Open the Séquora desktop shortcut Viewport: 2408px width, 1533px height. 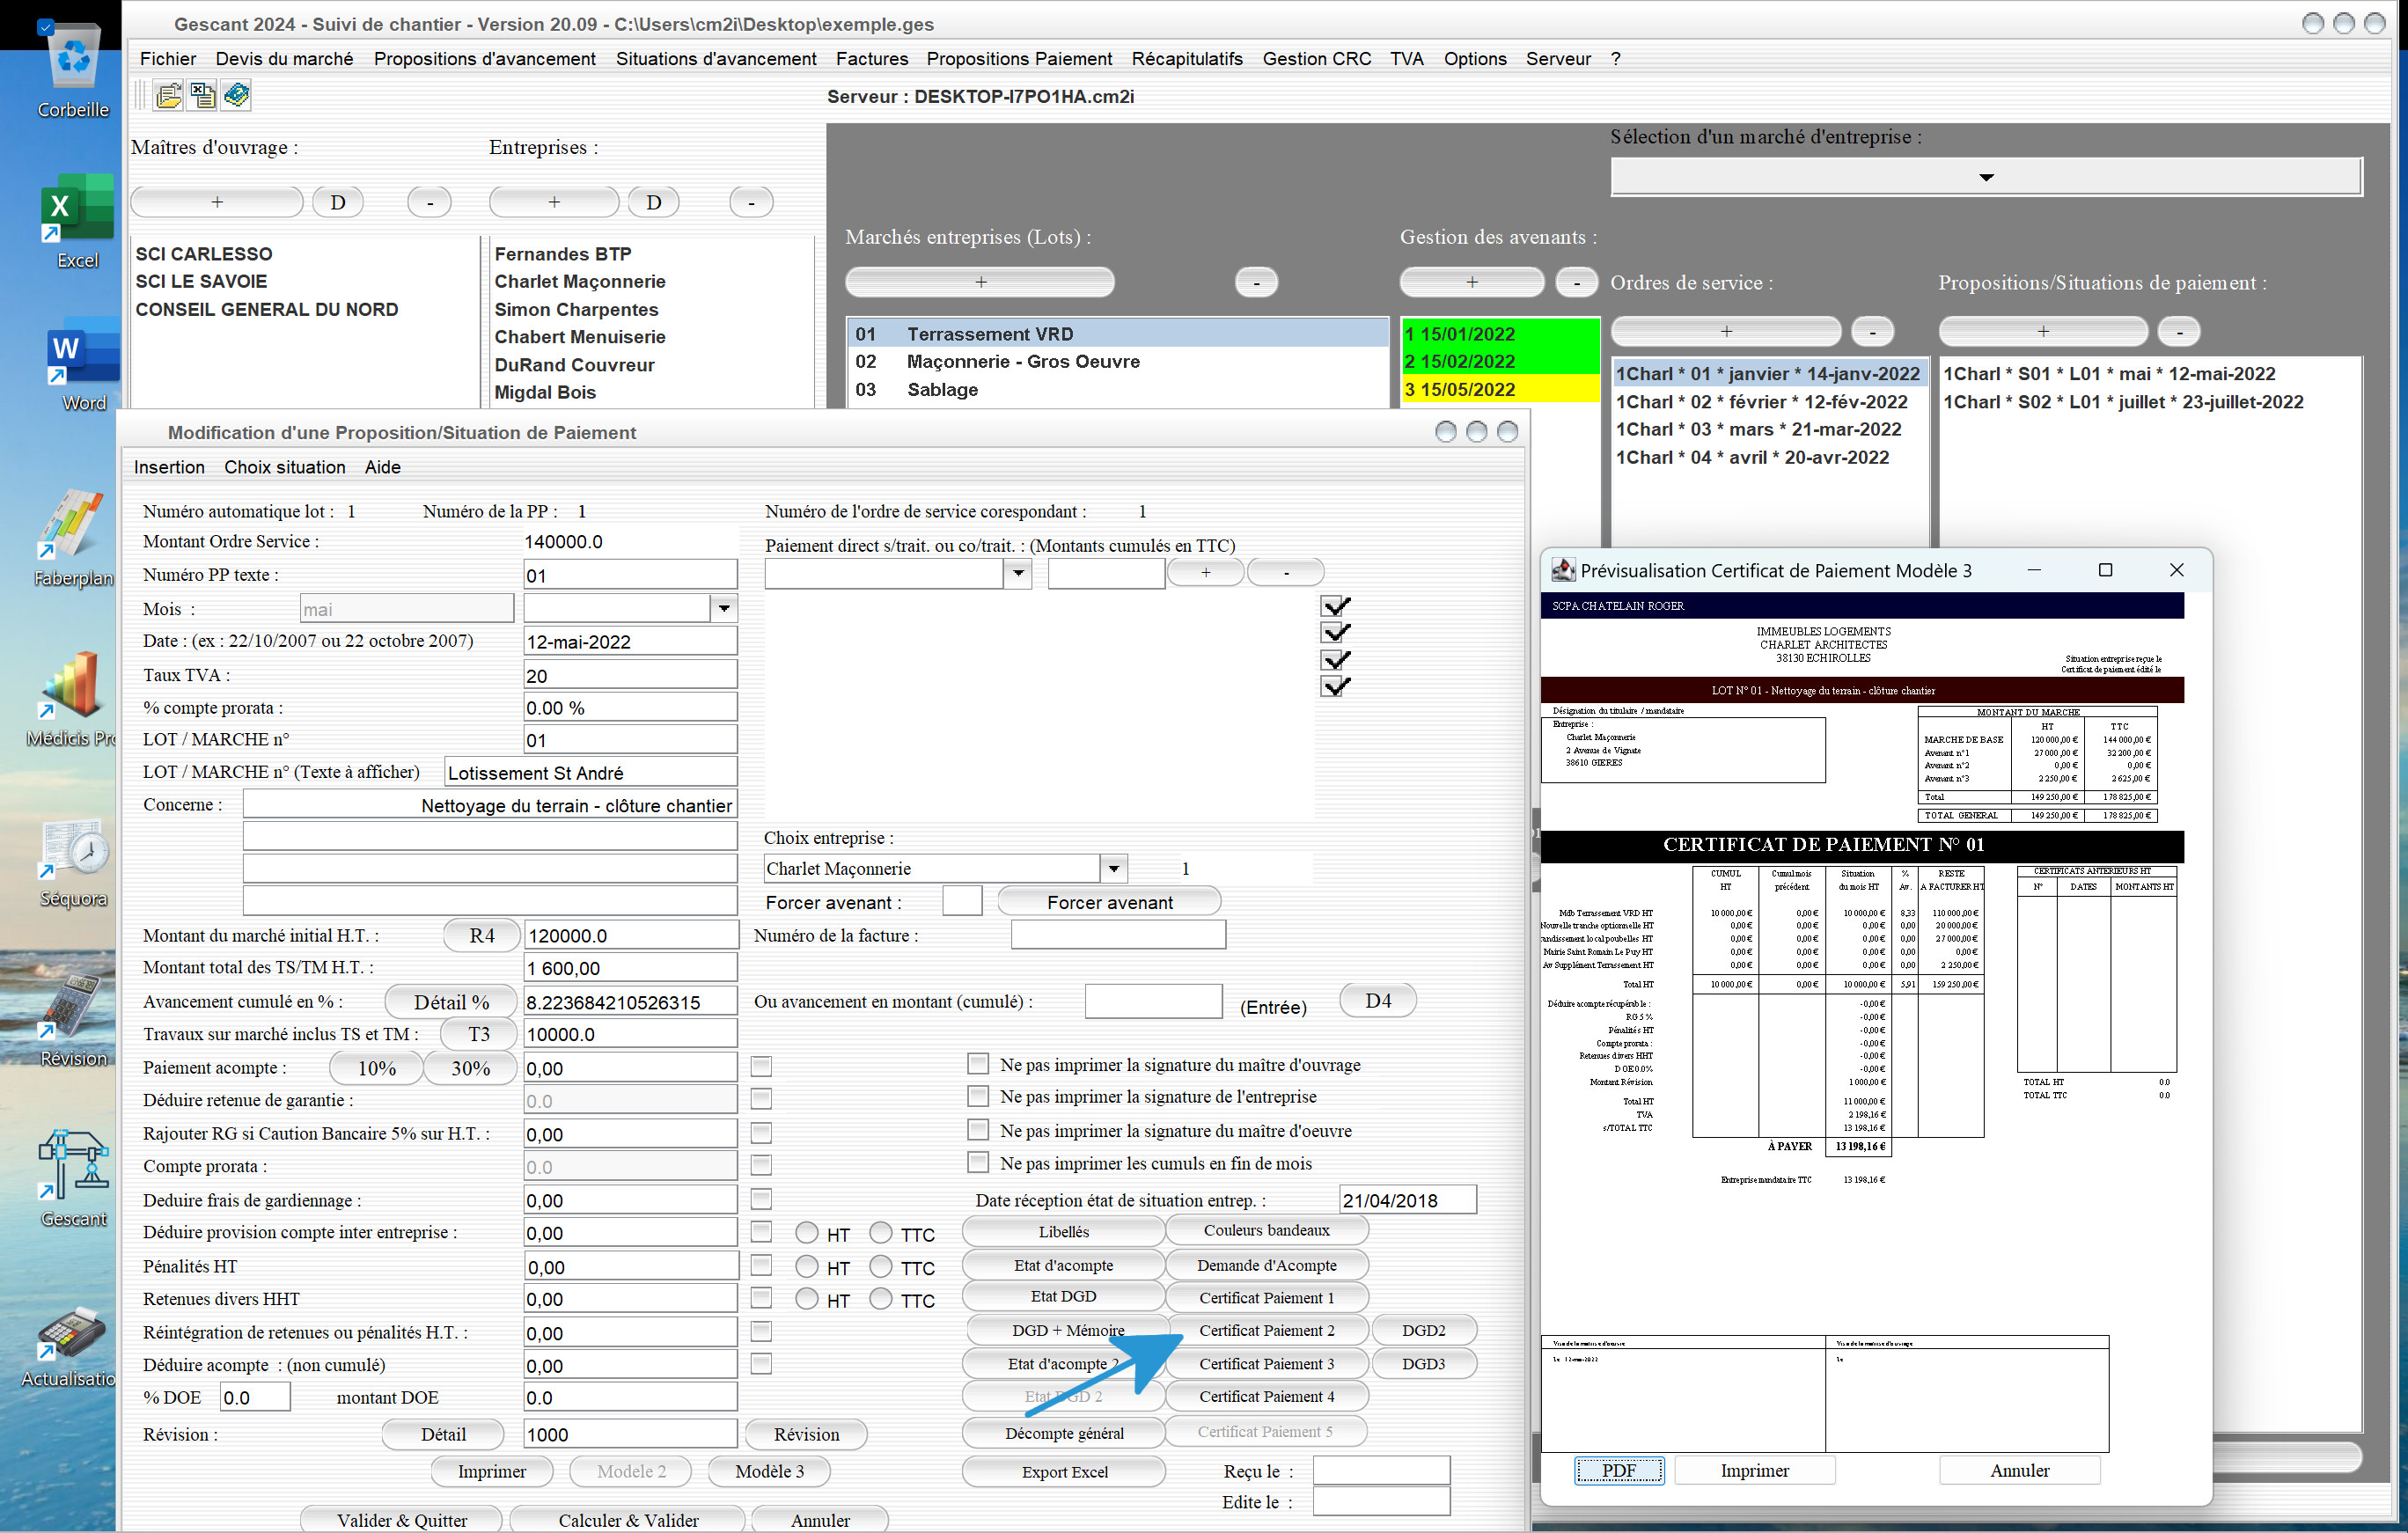click(73, 862)
